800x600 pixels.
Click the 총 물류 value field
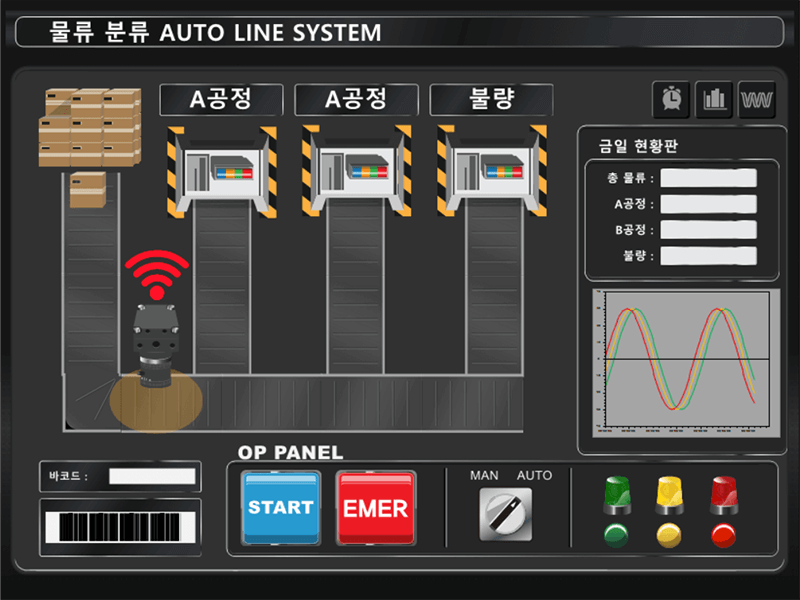click(x=708, y=178)
